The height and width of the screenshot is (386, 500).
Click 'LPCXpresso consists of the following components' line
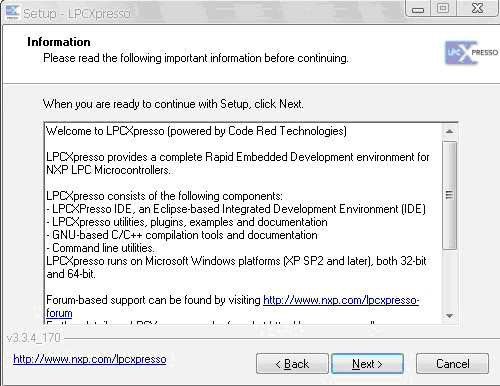164,196
